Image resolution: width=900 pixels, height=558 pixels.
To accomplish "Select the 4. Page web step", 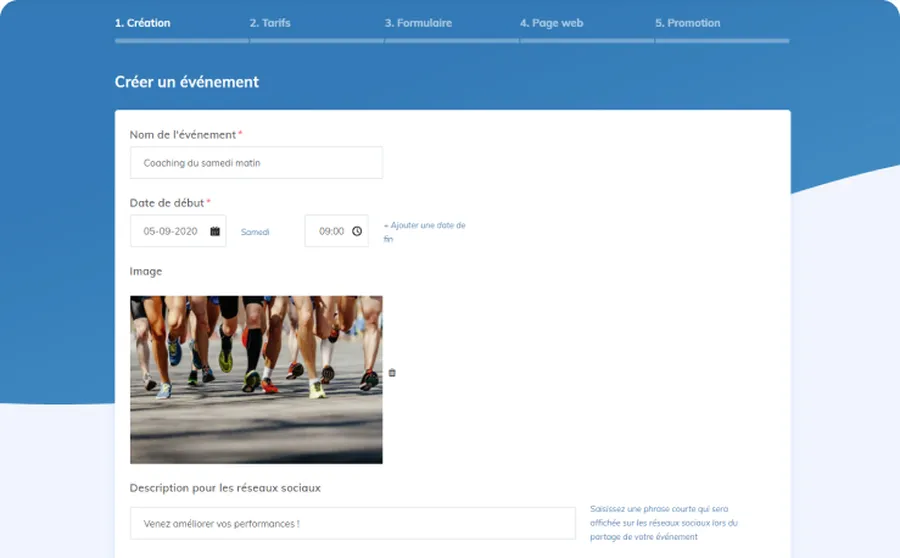I will pos(552,23).
